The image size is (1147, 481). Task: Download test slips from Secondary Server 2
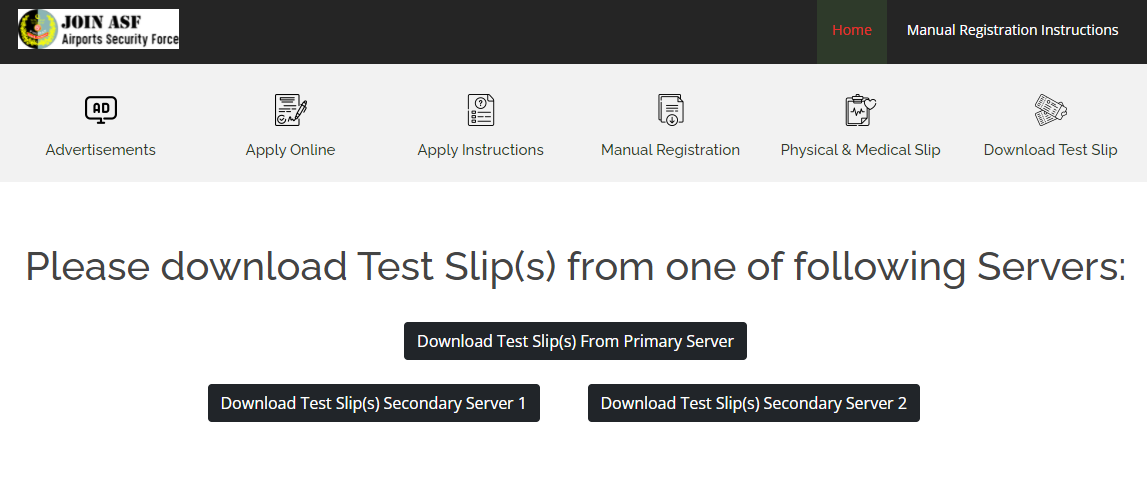pos(753,403)
